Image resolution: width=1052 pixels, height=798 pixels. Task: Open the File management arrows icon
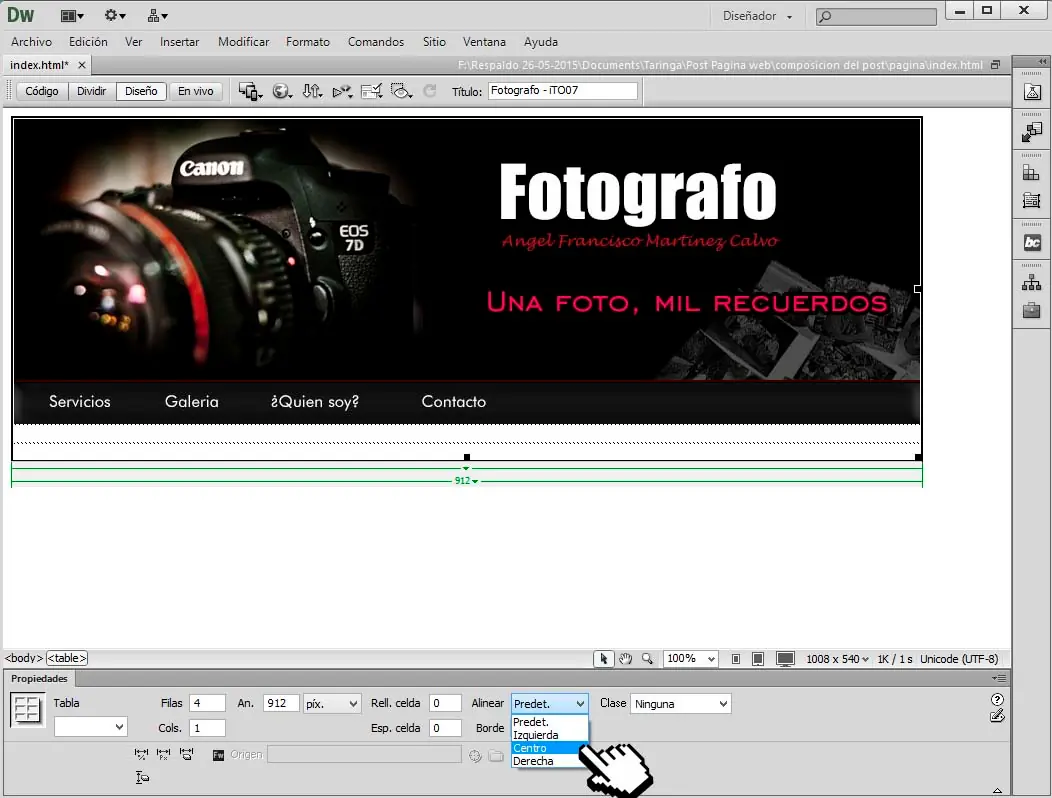pyautogui.click(x=312, y=91)
